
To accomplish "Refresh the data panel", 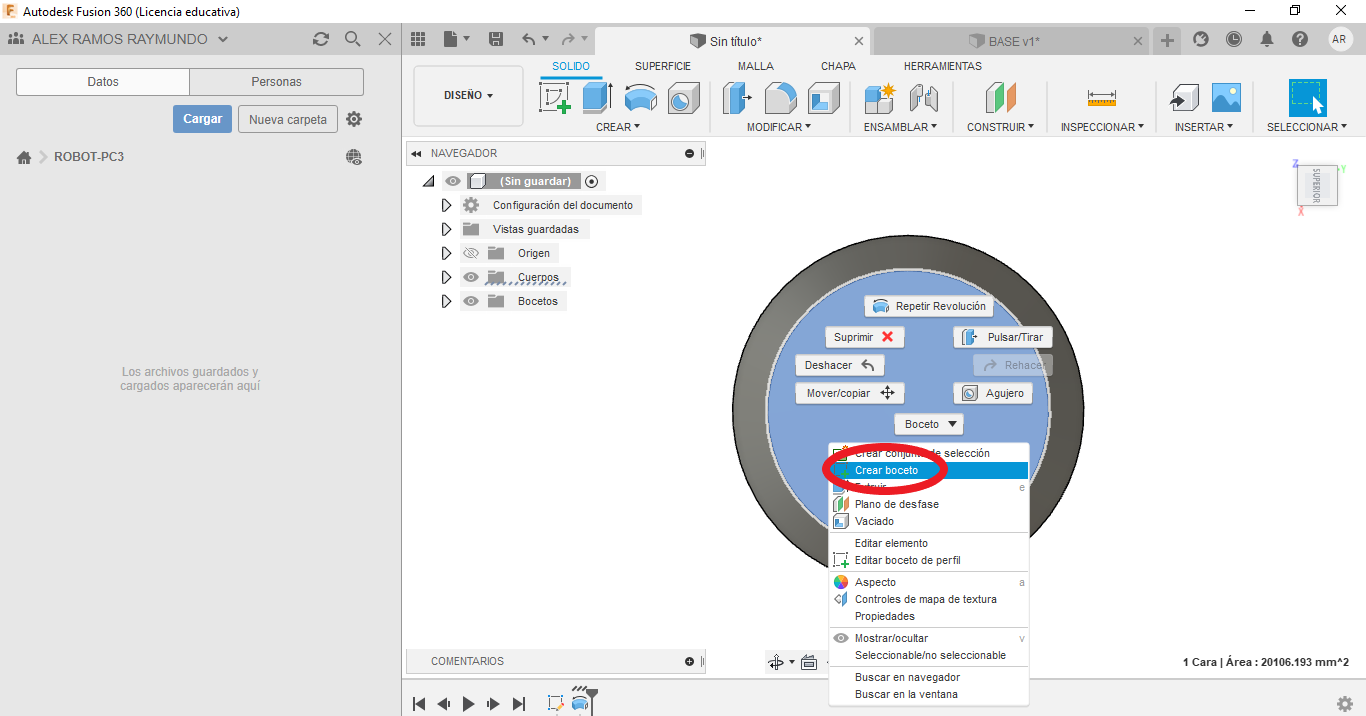I will 320,39.
